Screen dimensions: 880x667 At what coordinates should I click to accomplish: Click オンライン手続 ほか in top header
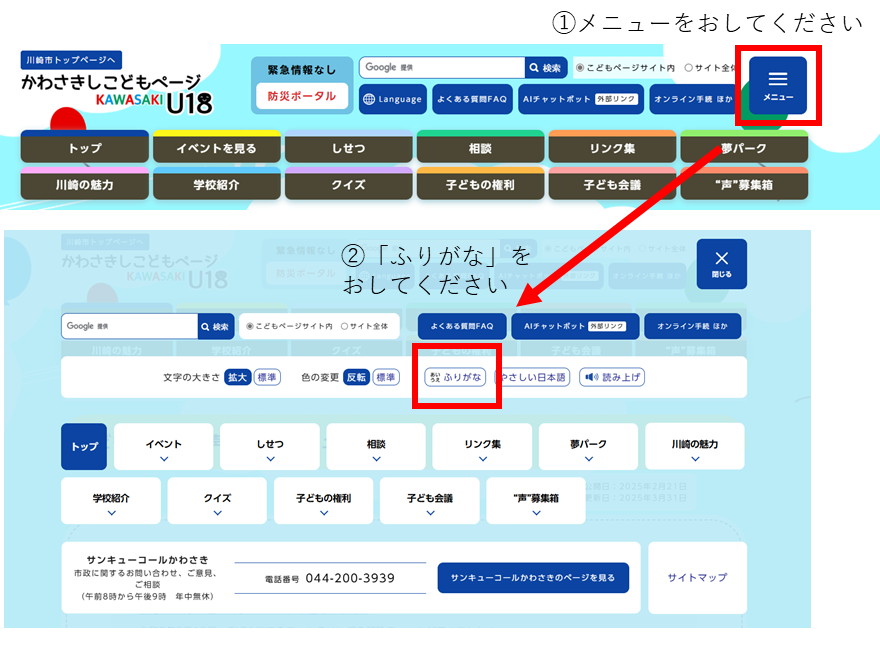pyautogui.click(x=694, y=99)
